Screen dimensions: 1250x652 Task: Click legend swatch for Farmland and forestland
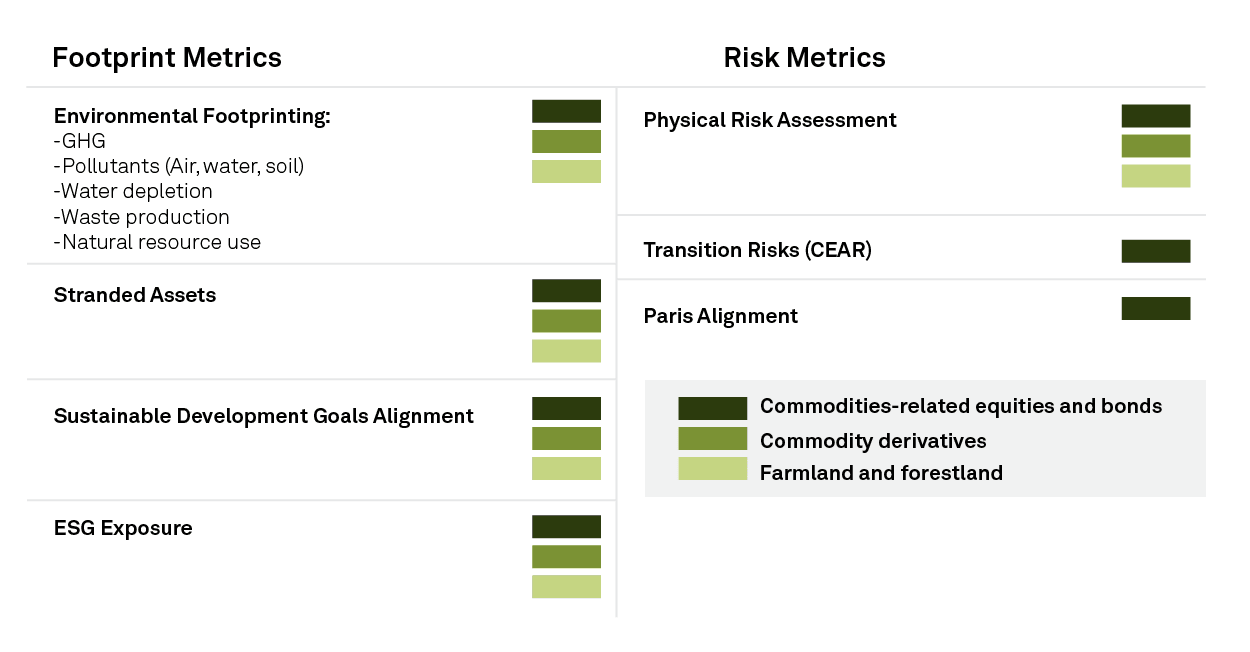pos(713,469)
